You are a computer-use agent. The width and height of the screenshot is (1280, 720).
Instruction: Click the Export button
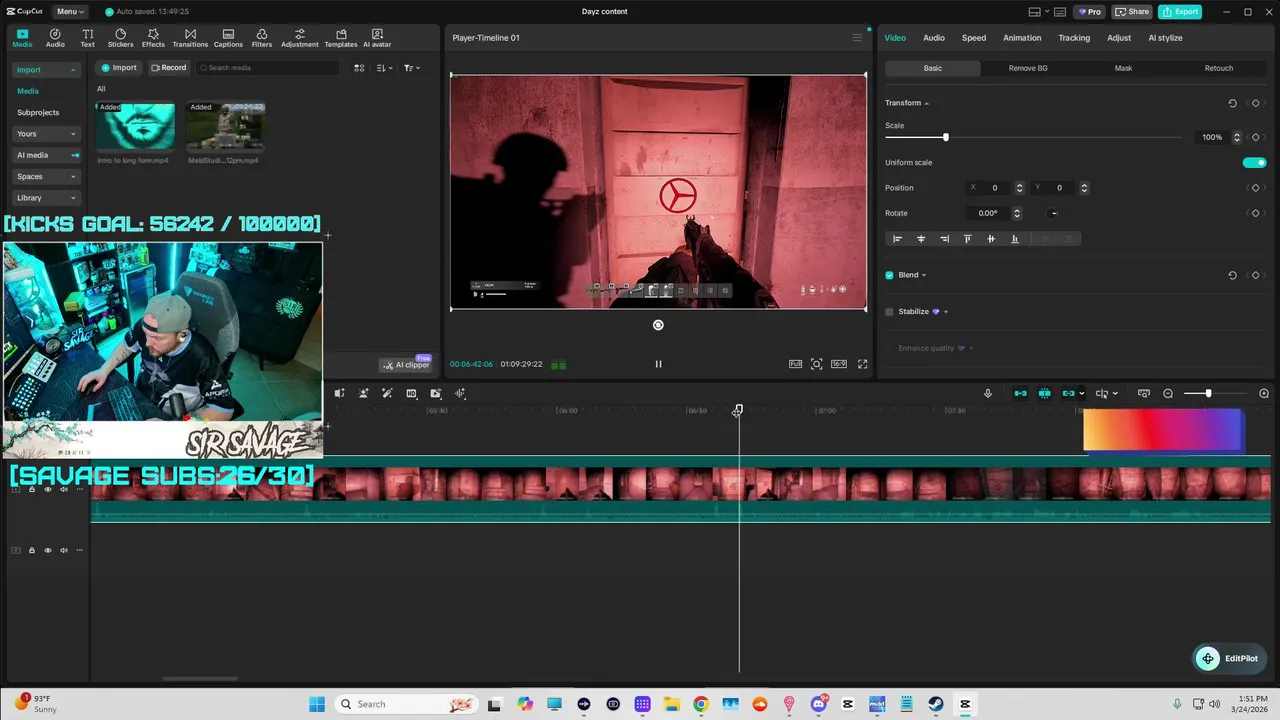[1180, 12]
